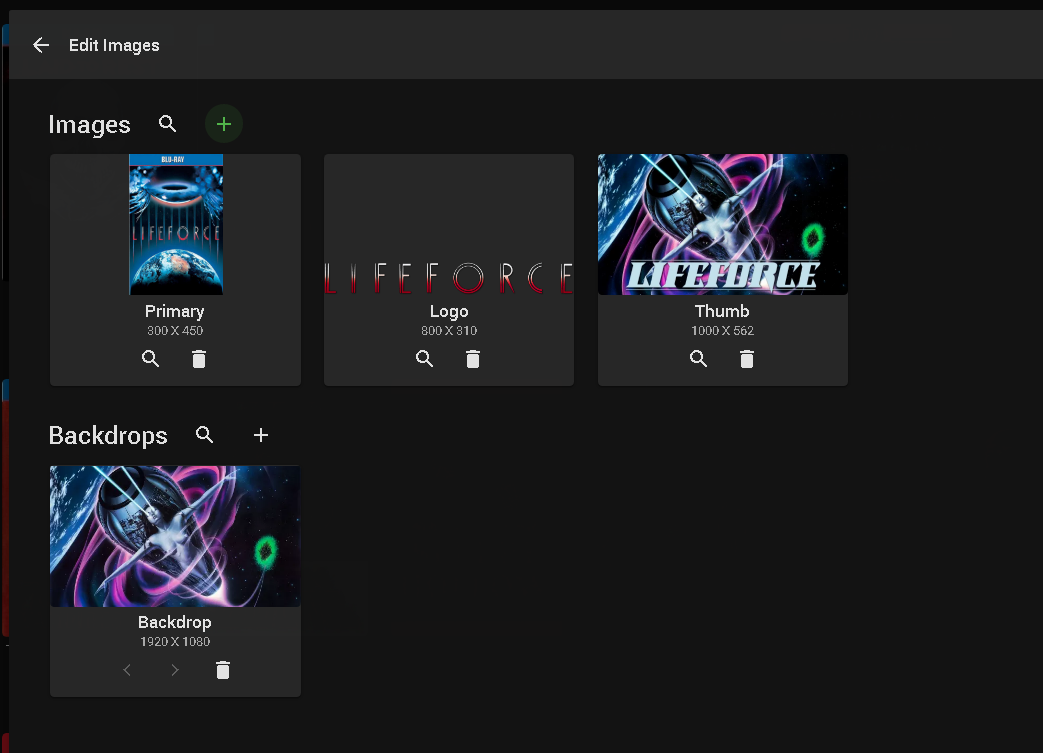Viewport: 1043px width, 753px height.
Task: Search for a new Logo image
Action: 424,359
